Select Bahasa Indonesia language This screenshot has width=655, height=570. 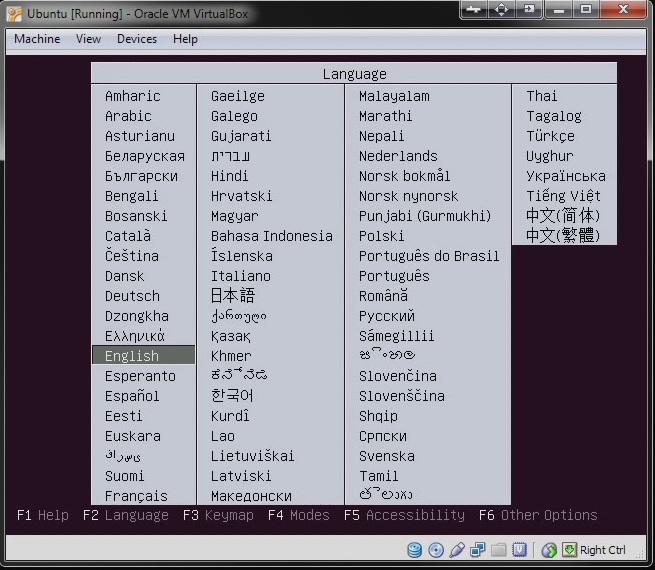pyautogui.click(x=272, y=236)
